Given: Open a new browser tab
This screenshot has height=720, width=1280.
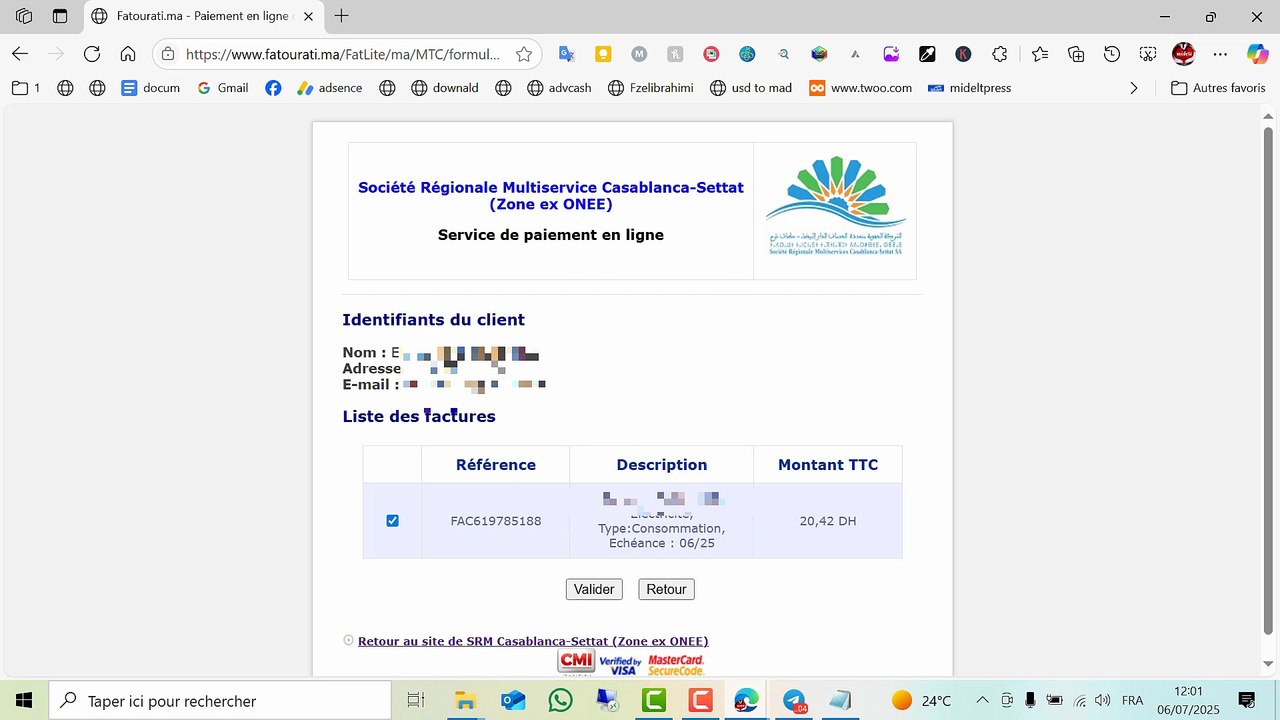Looking at the screenshot, I should point(342,16).
